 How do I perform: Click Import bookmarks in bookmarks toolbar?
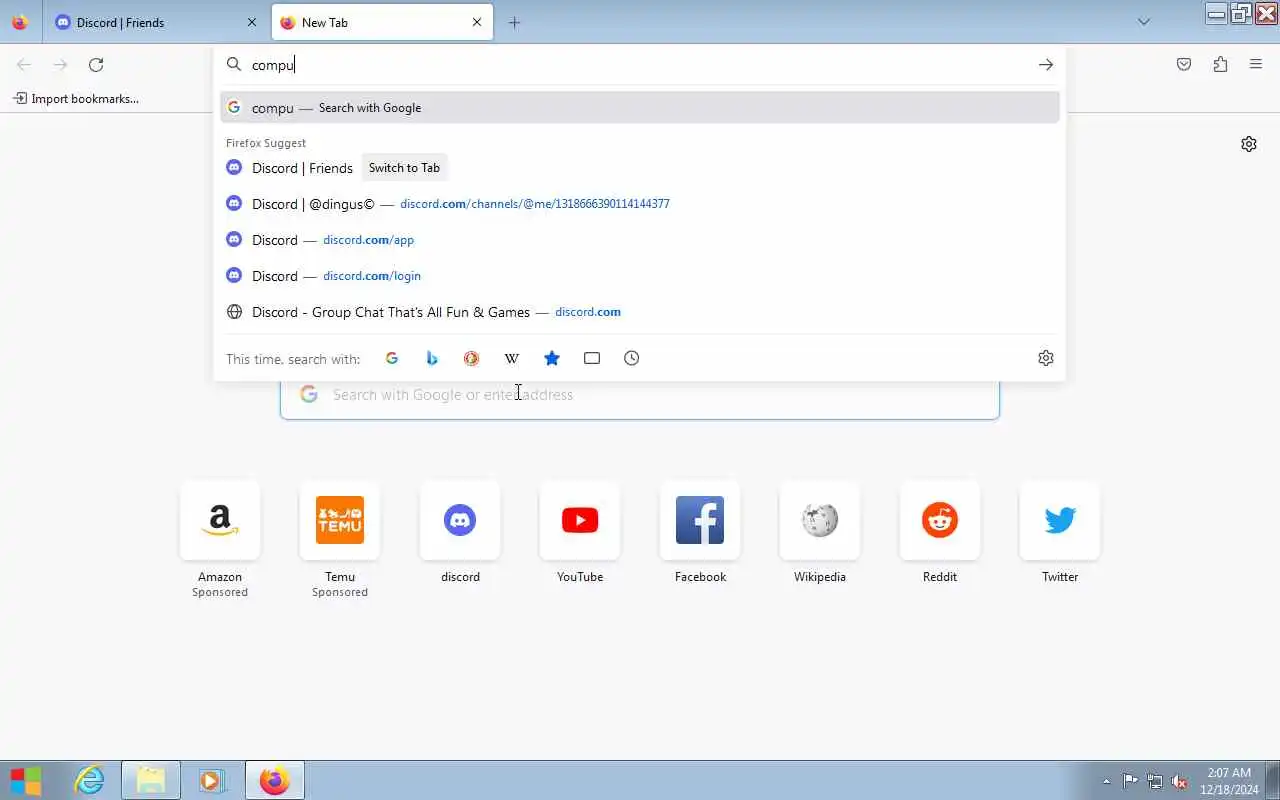click(x=76, y=99)
